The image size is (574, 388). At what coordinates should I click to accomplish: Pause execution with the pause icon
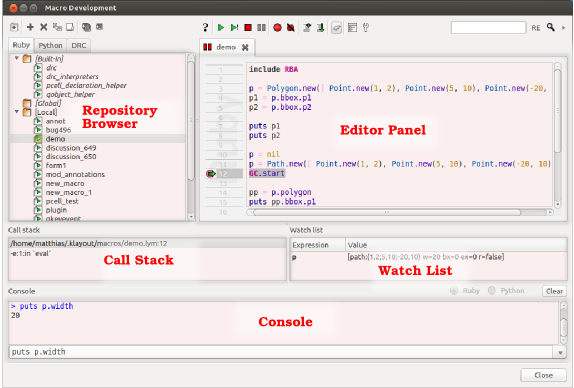point(261,27)
